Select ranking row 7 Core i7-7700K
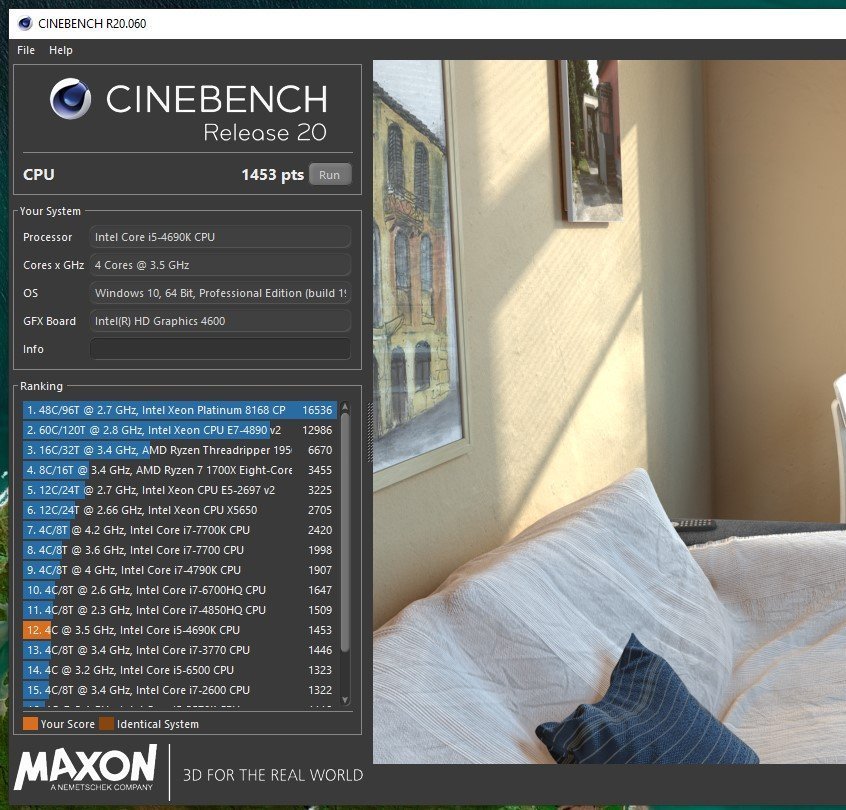The image size is (846, 810). (180, 530)
